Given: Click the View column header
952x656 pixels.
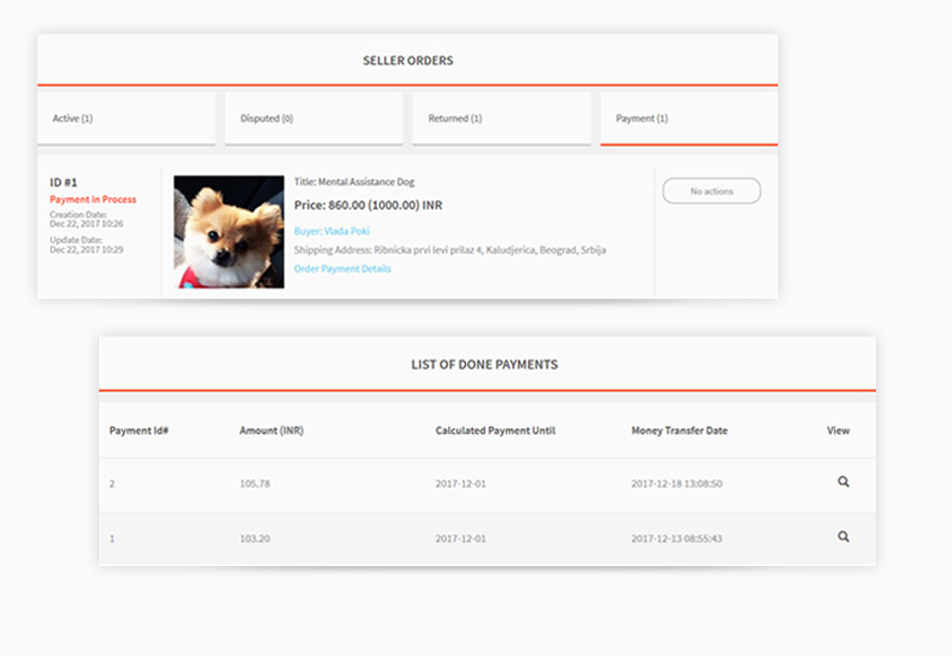Looking at the screenshot, I should [838, 431].
